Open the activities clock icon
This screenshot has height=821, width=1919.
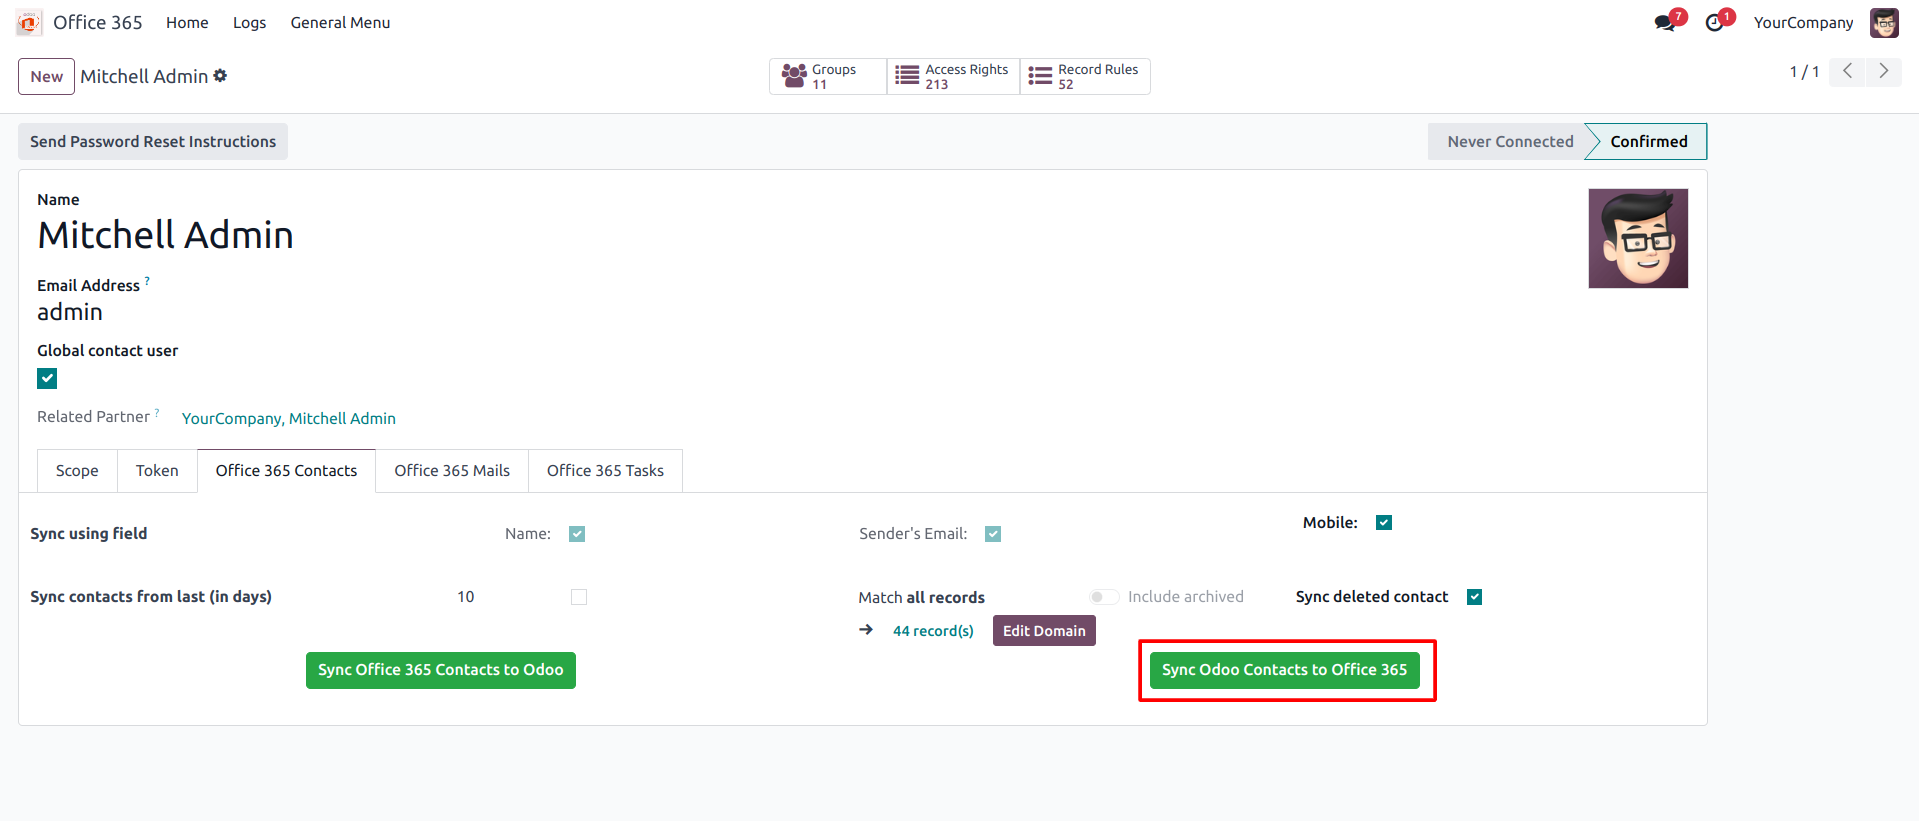(1716, 22)
